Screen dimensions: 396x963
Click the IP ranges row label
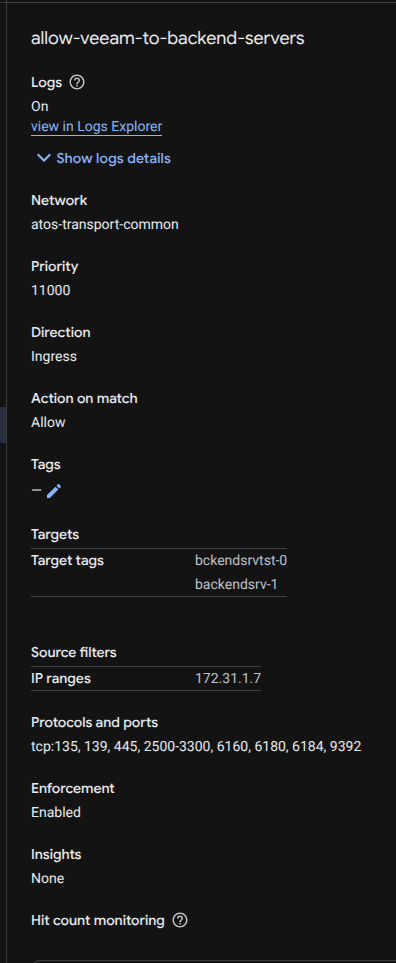tap(61, 679)
